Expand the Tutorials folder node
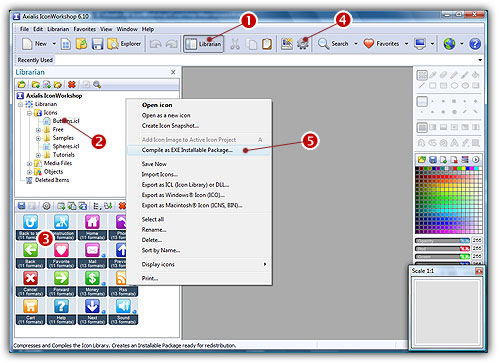The width and height of the screenshot is (500, 363). pos(38,155)
